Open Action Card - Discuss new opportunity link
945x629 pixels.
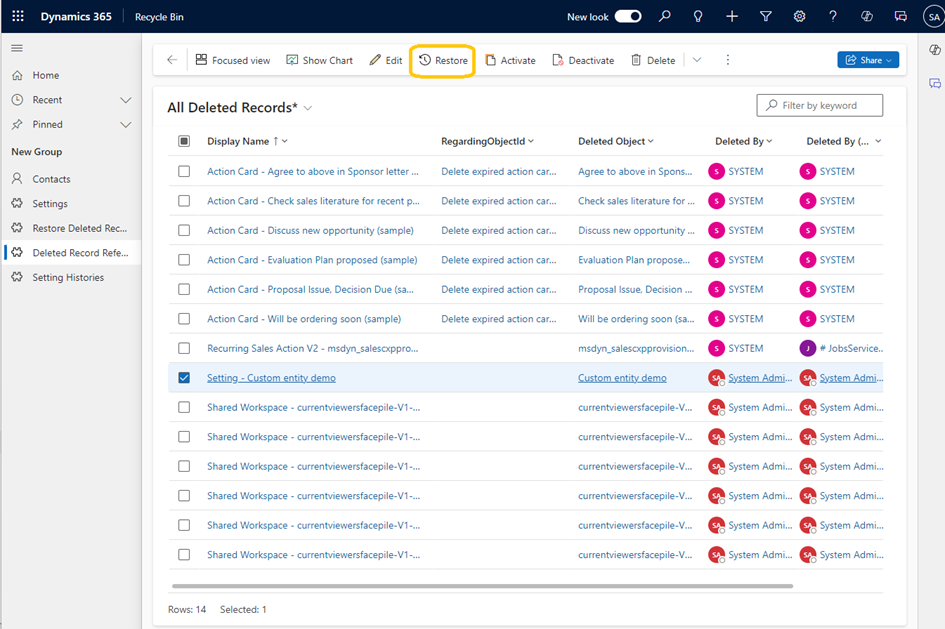click(310, 230)
